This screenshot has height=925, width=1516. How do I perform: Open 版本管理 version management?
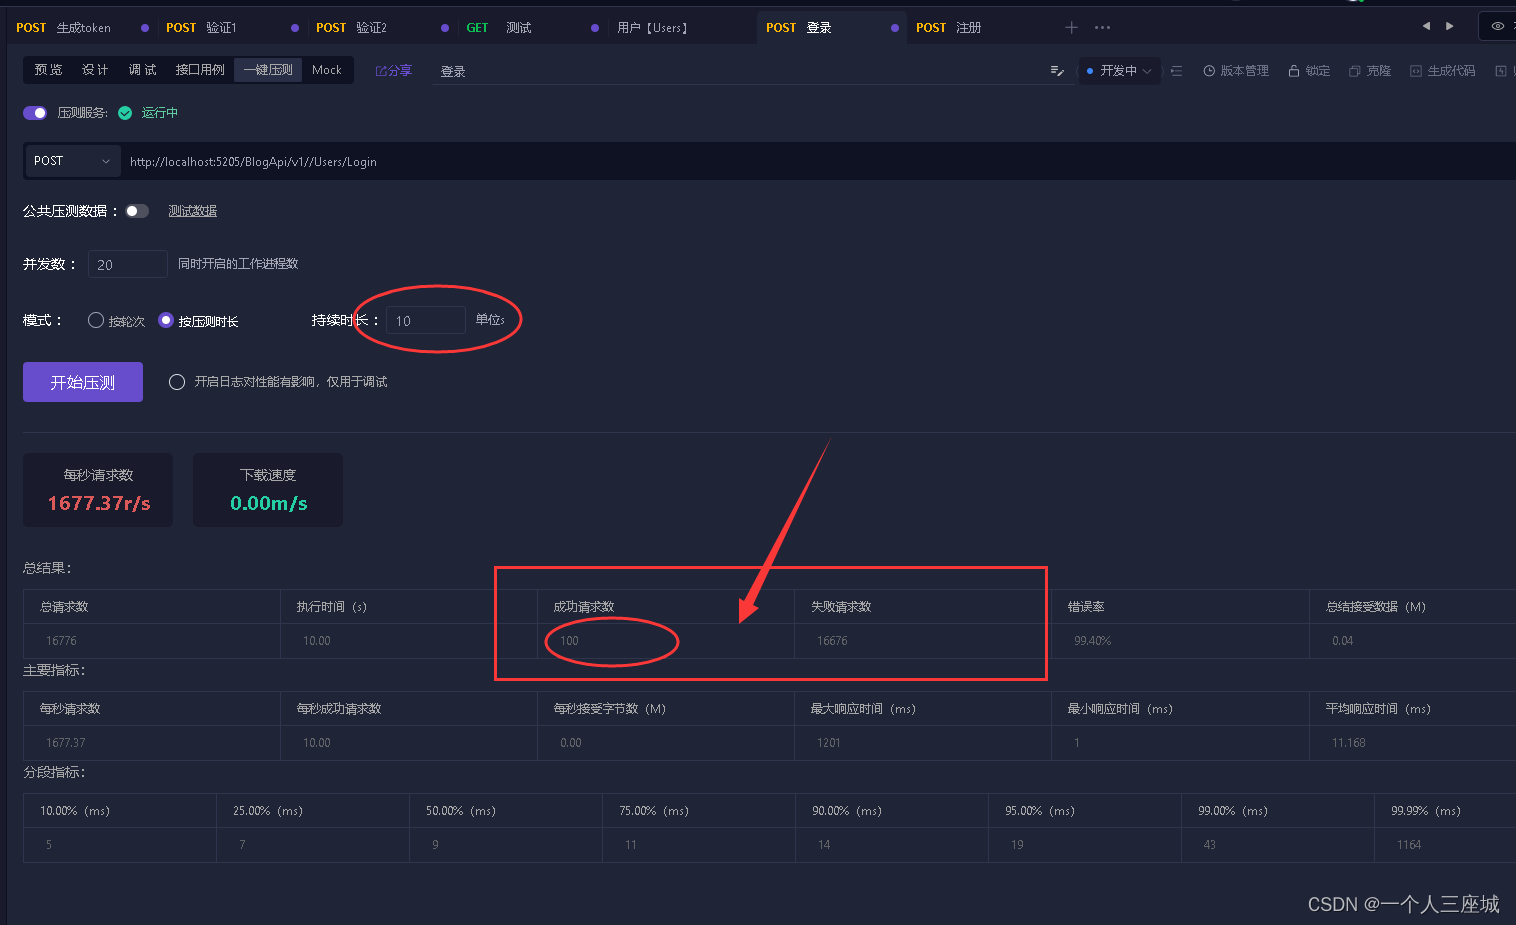(x=1236, y=71)
